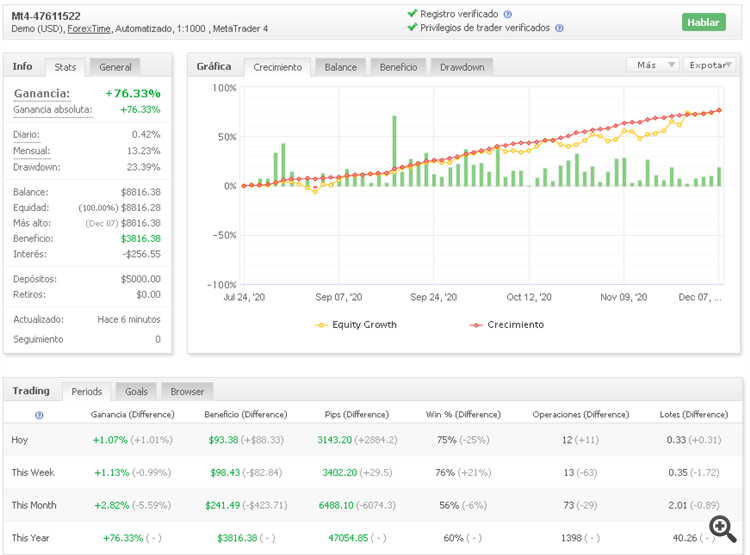750x555 pixels.
Task: Select the Beneficio chart tab
Action: [398, 67]
